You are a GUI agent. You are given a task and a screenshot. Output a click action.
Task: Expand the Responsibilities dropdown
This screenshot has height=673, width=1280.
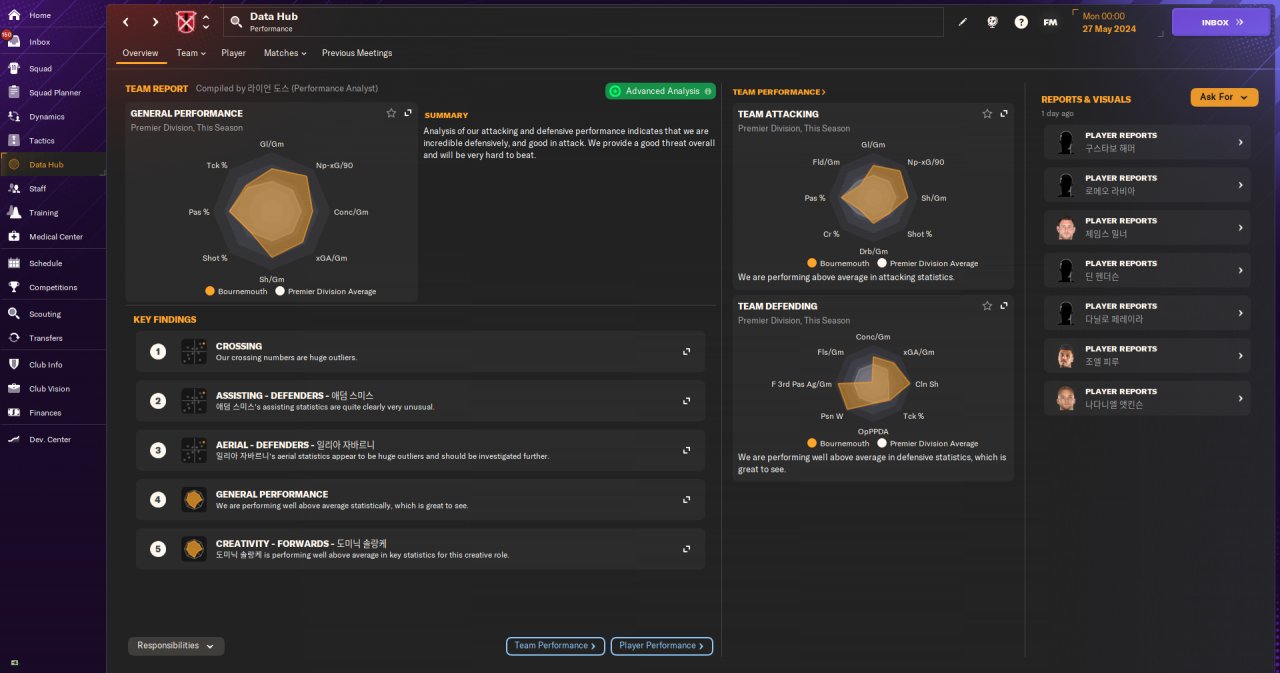pyautogui.click(x=176, y=646)
